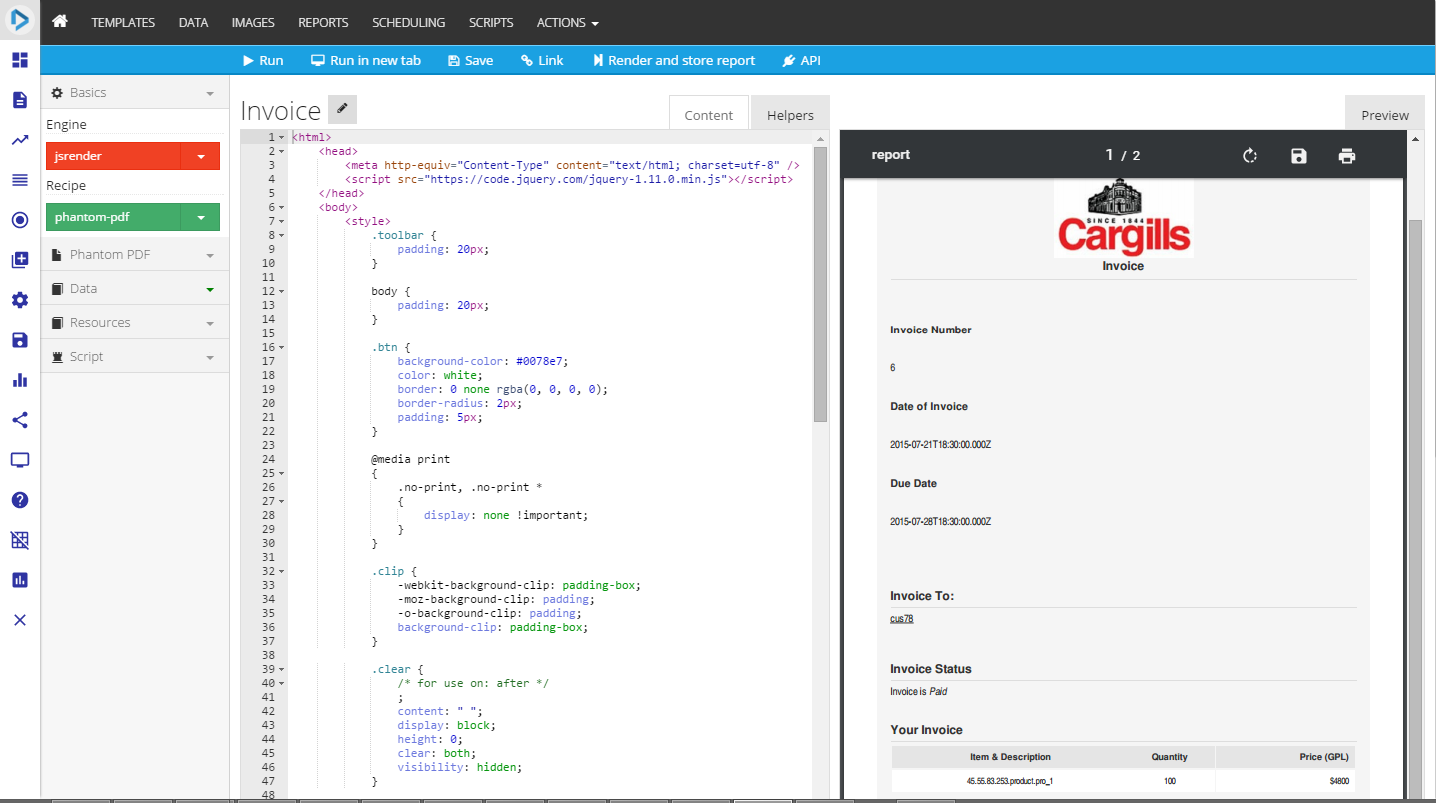
Task: Expand the Resources section
Action: pos(135,322)
